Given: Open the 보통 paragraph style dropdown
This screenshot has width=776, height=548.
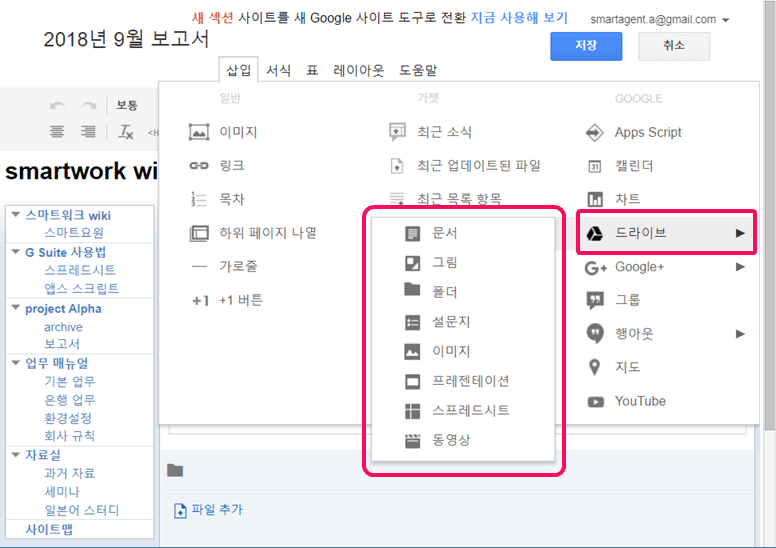Looking at the screenshot, I should click(127, 105).
